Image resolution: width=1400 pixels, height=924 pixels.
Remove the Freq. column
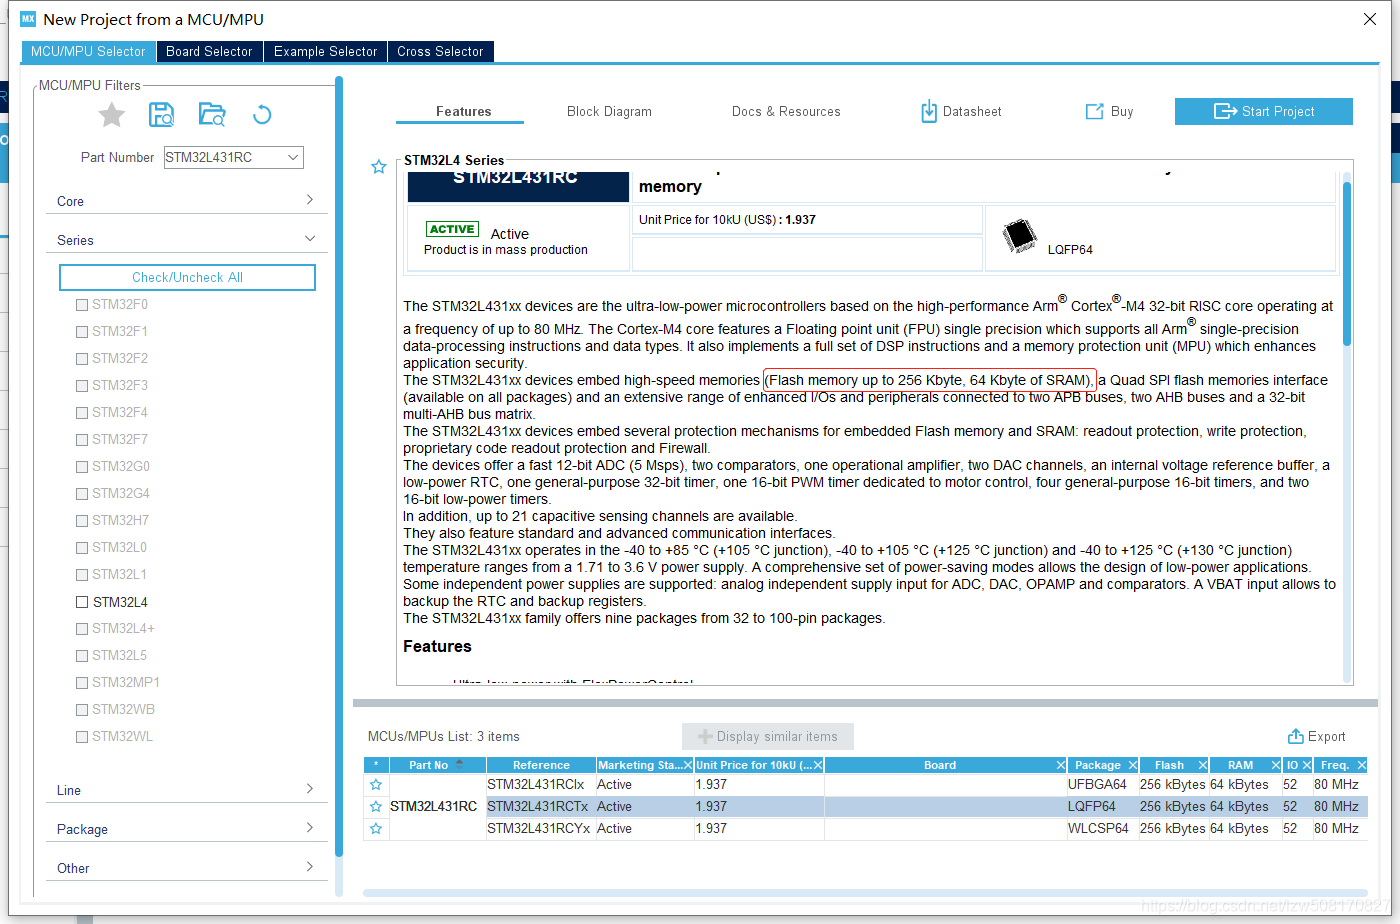pyautogui.click(x=1360, y=765)
